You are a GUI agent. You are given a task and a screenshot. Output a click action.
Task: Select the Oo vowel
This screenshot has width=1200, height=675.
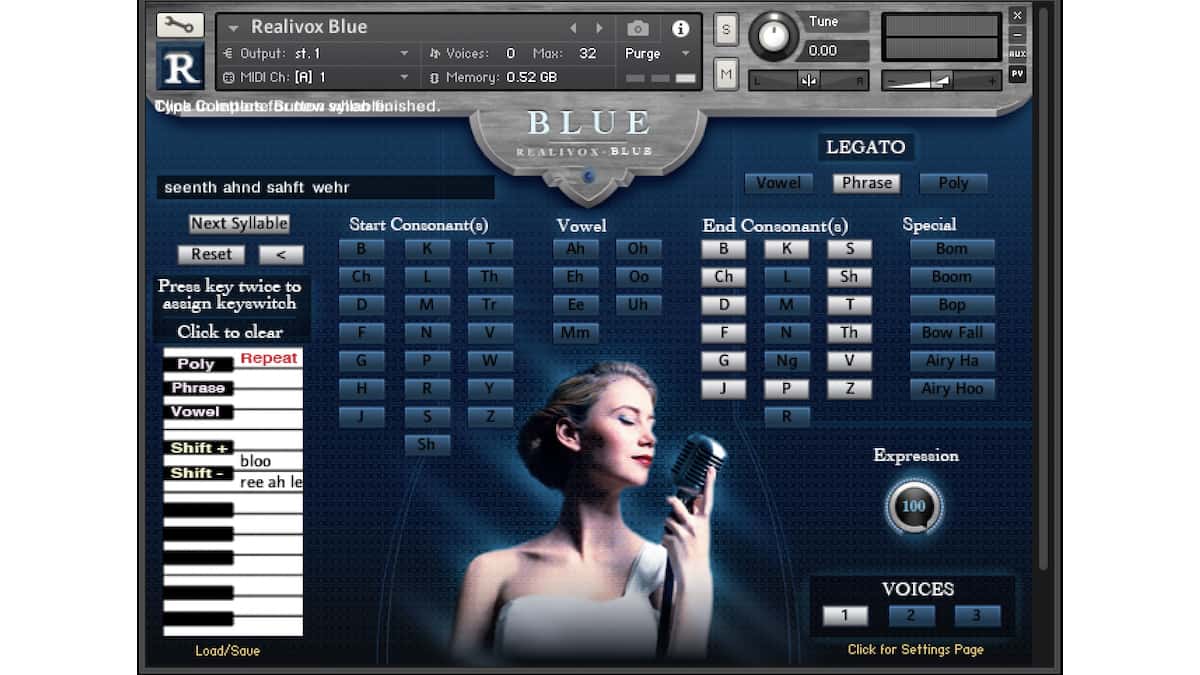pos(638,277)
